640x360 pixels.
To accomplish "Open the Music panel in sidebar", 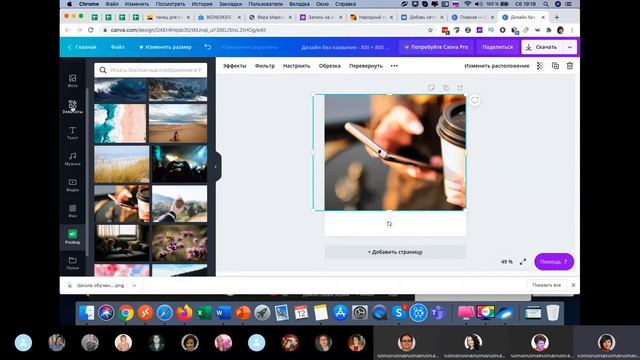I will [72, 159].
